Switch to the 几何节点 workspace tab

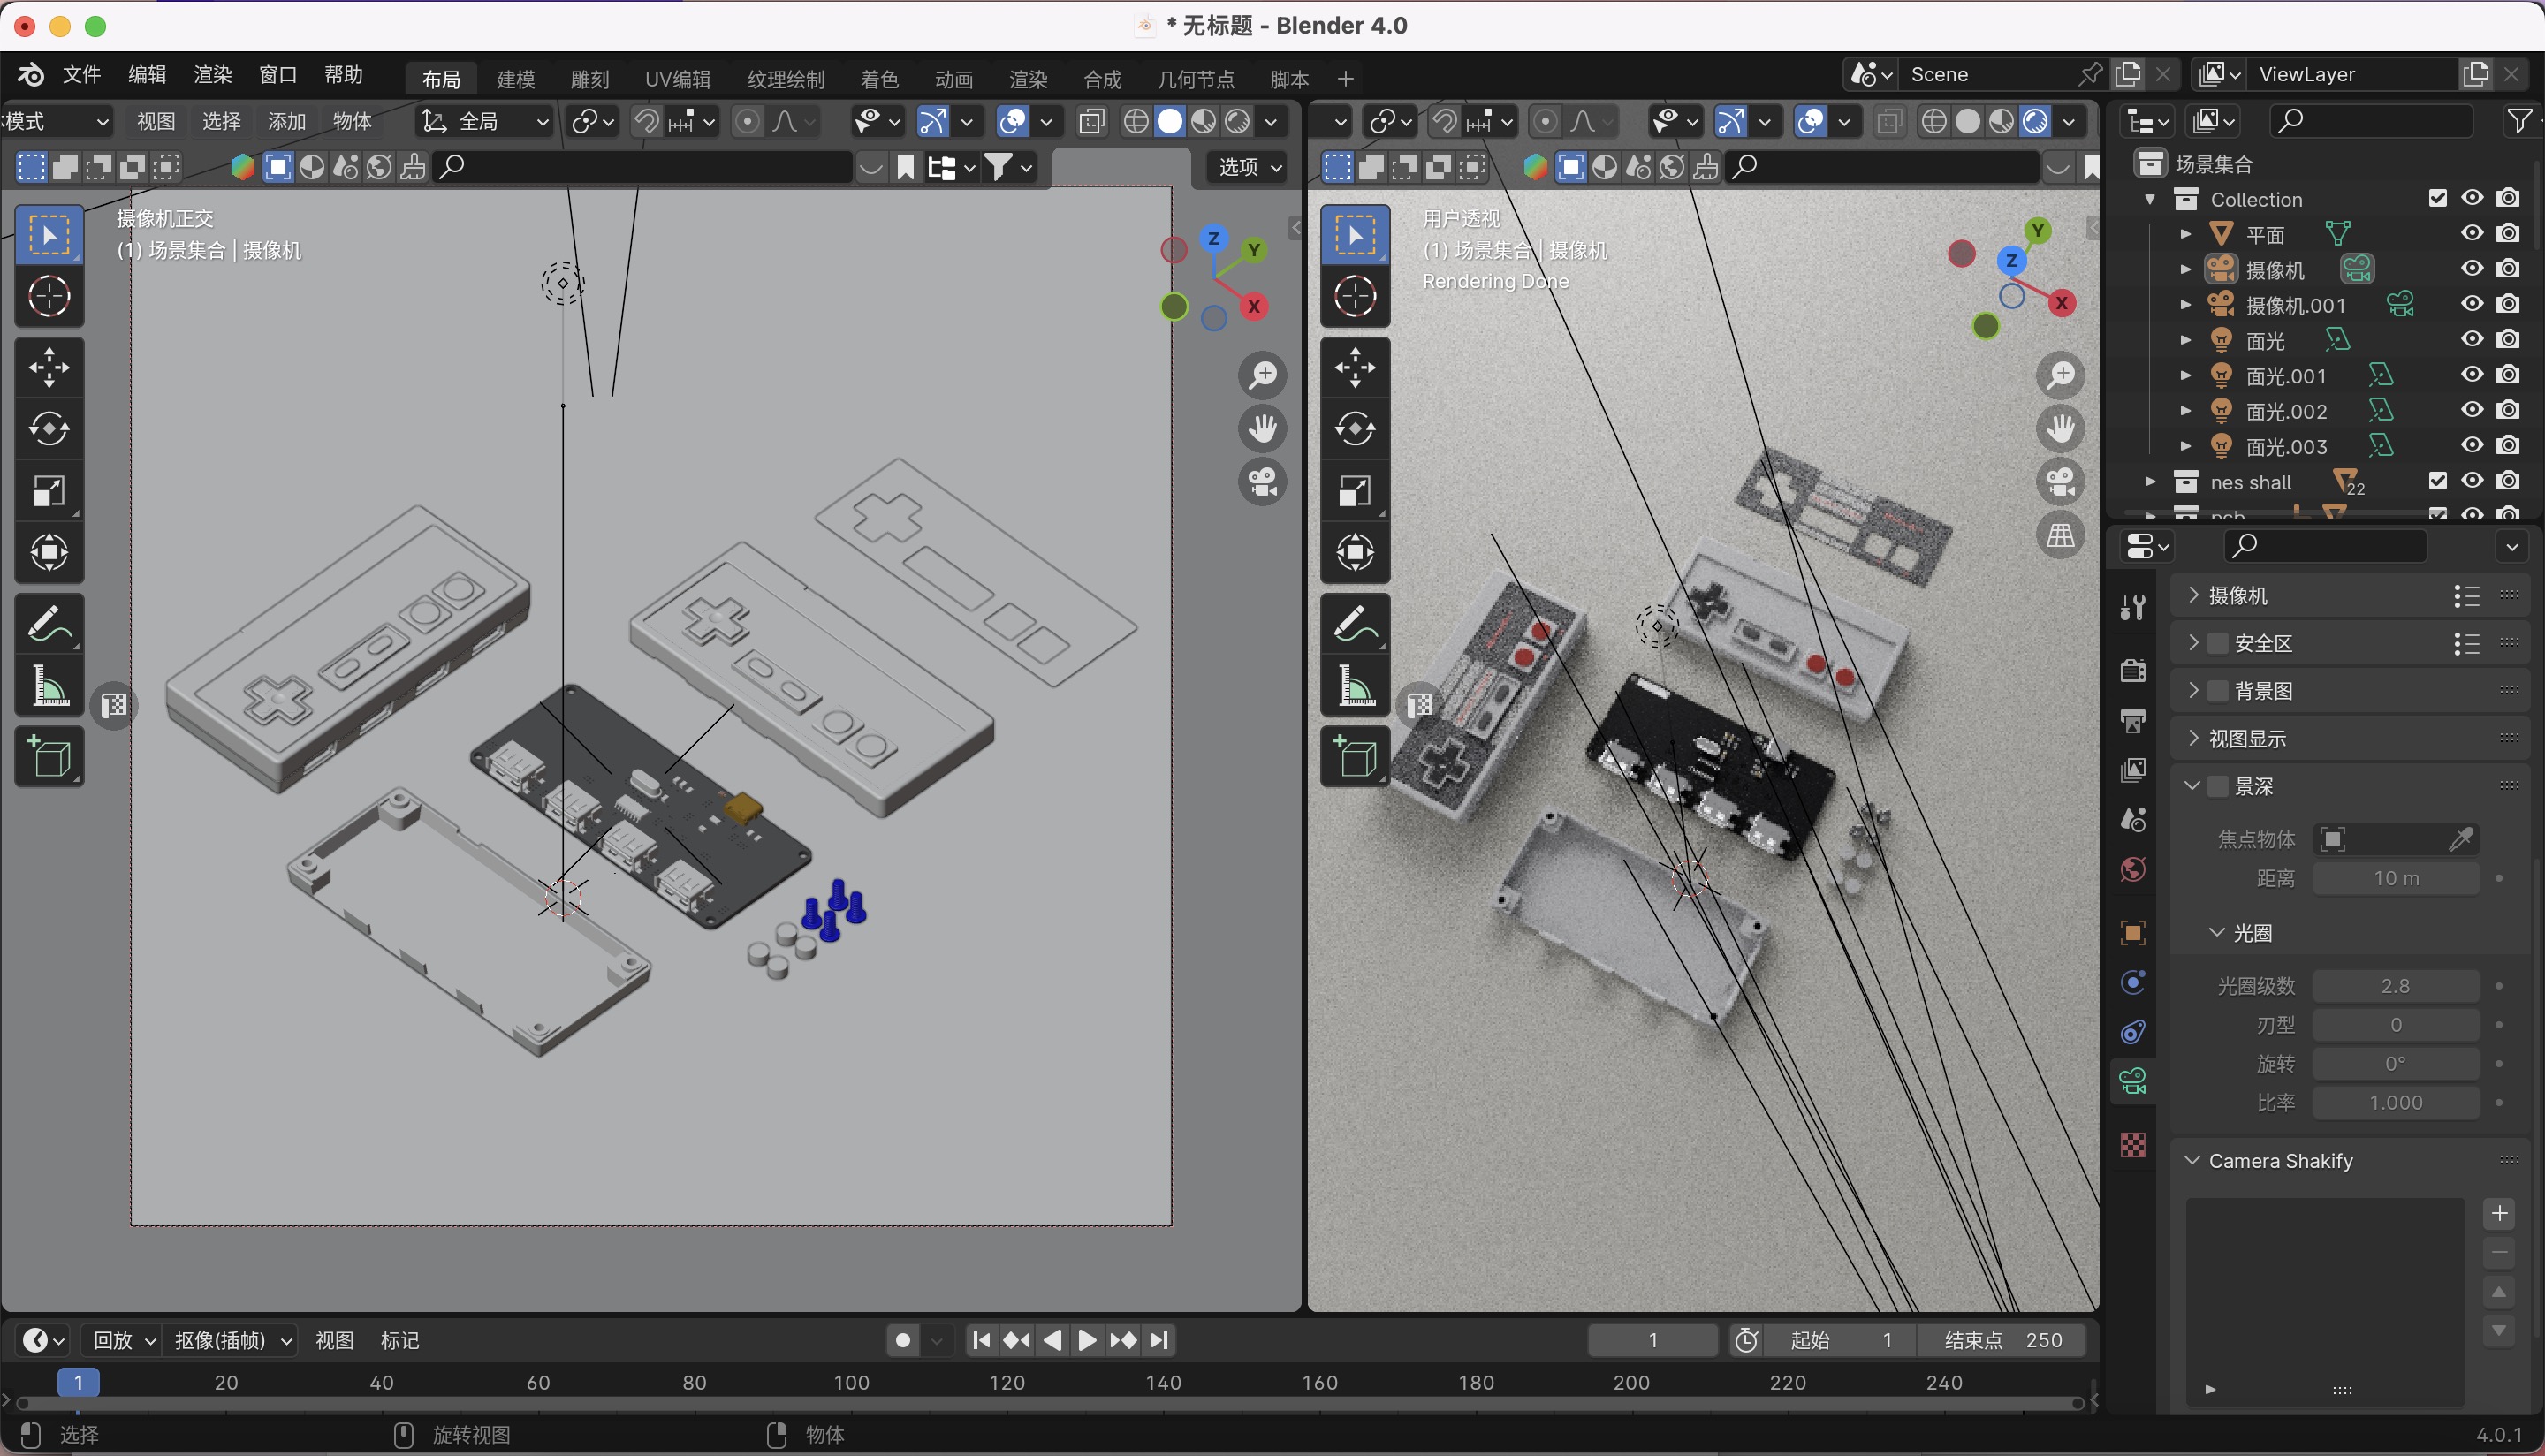click(1196, 79)
